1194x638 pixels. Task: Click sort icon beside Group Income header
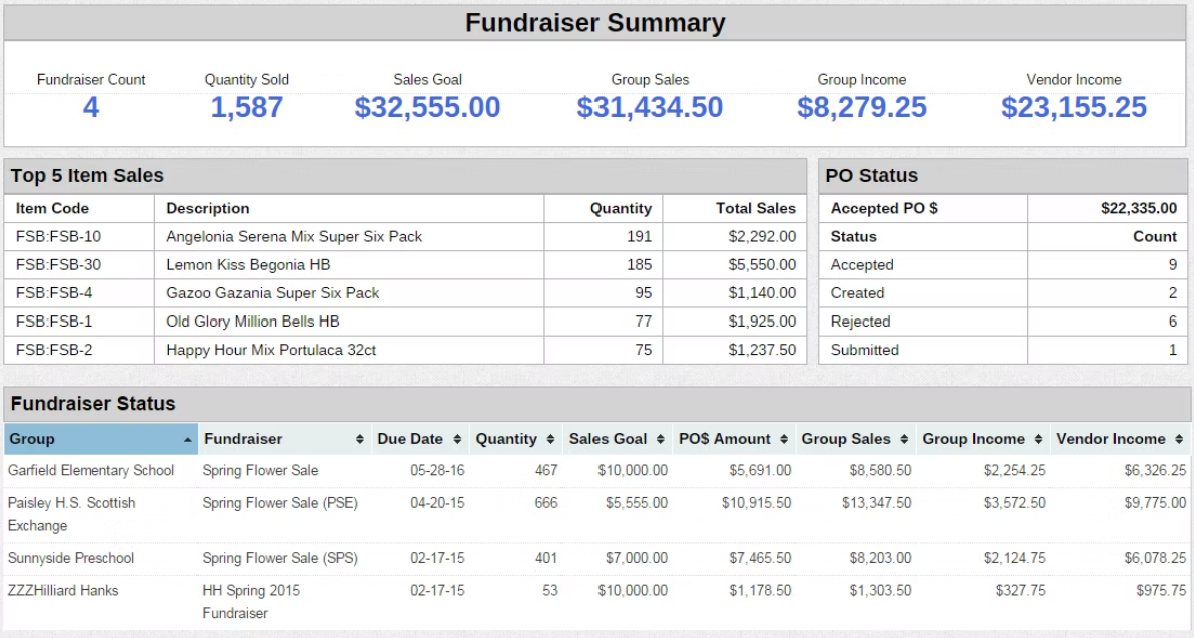(x=1038, y=440)
